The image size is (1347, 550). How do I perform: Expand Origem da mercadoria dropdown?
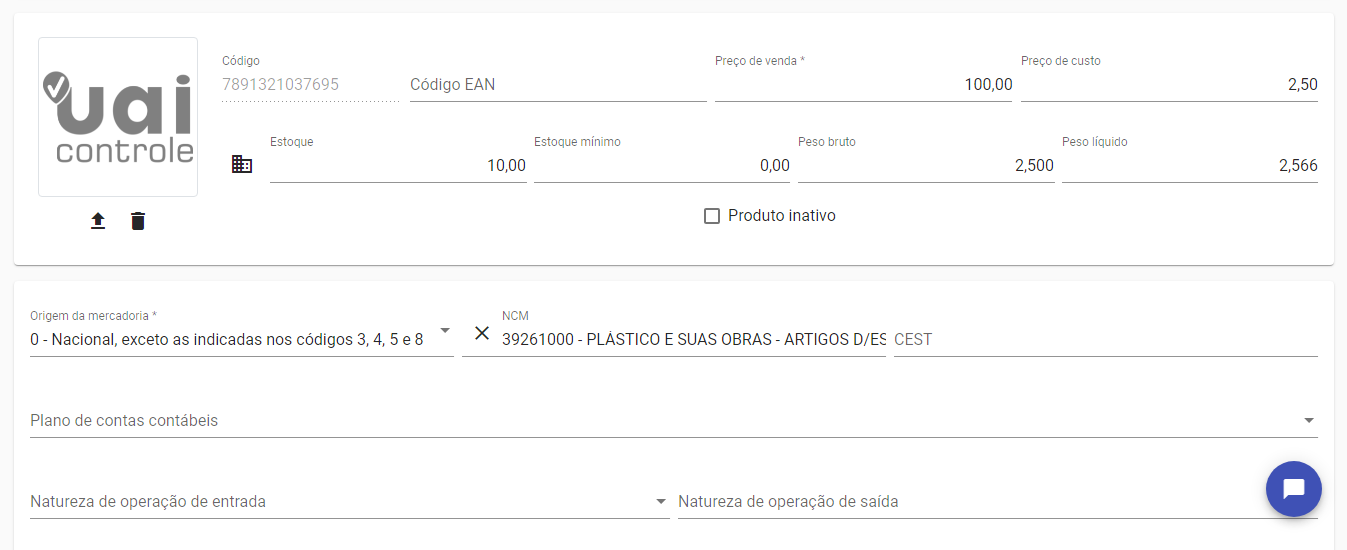click(445, 331)
